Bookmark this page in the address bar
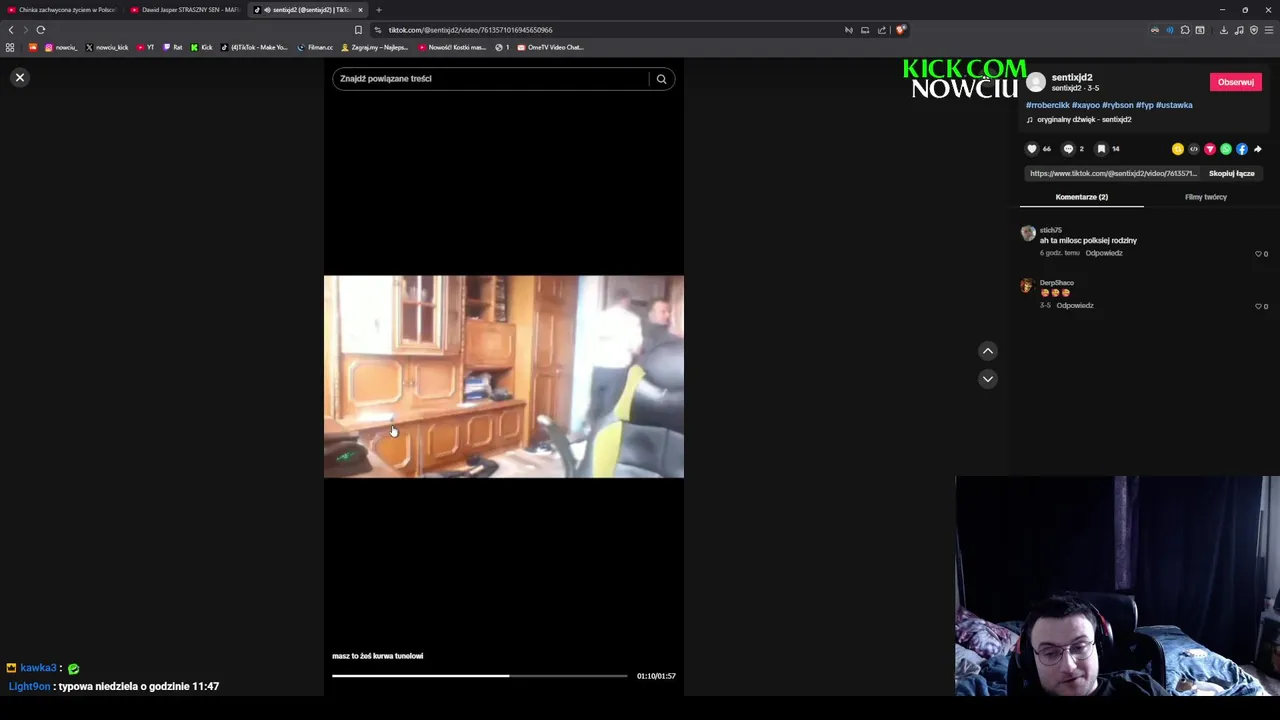Screen dimensions: 1280x720 point(358,30)
